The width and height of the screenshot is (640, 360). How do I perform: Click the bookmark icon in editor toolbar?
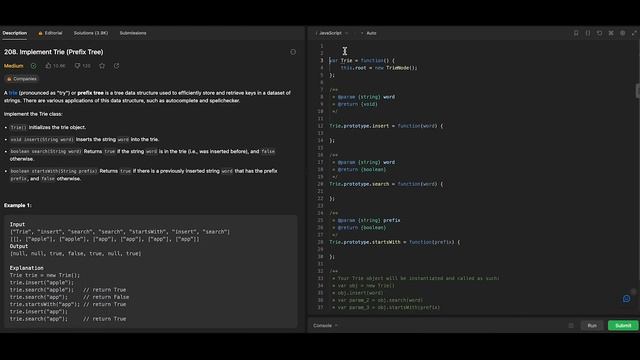tap(576, 33)
